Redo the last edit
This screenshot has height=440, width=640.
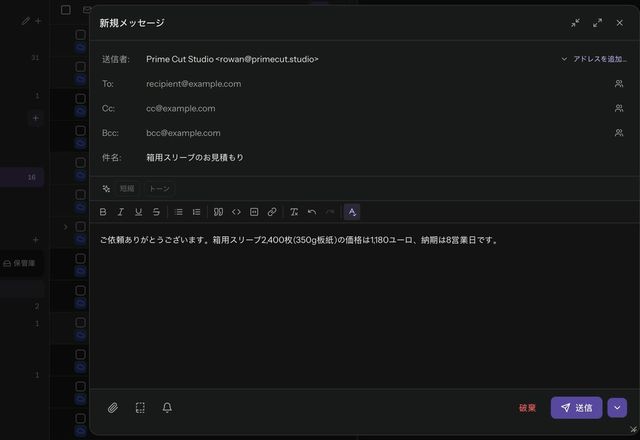[330, 212]
